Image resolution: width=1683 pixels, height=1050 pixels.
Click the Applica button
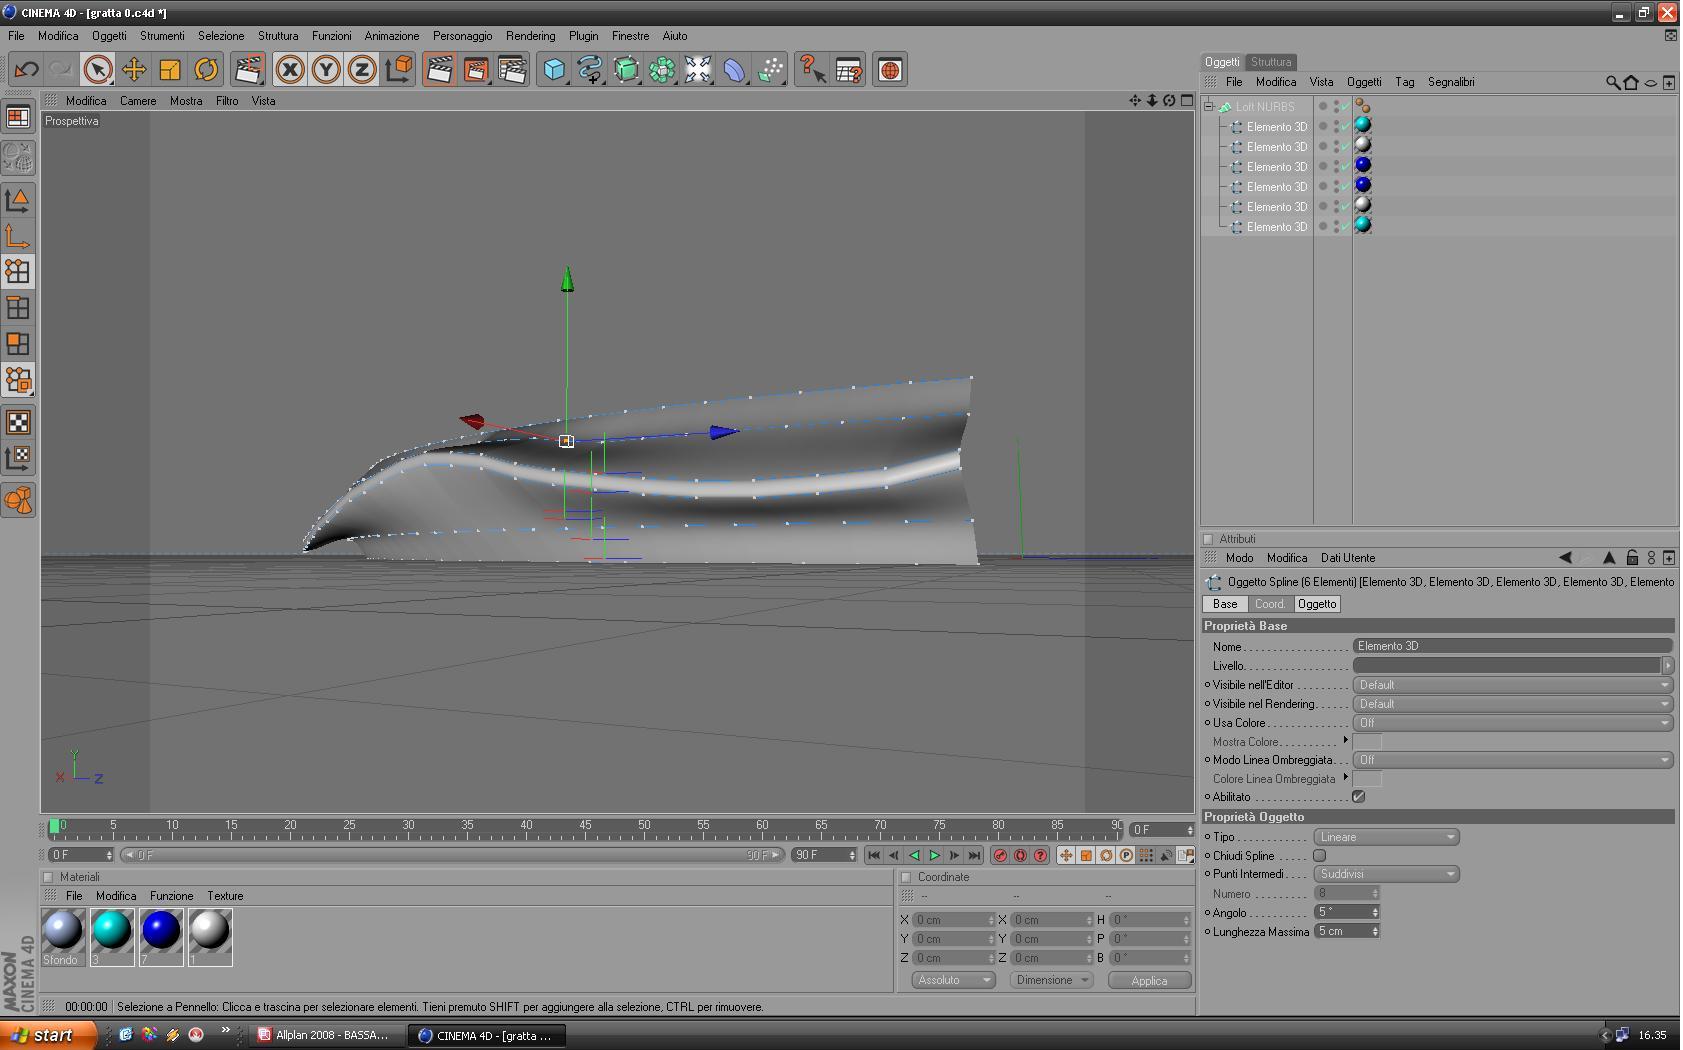tap(1149, 980)
